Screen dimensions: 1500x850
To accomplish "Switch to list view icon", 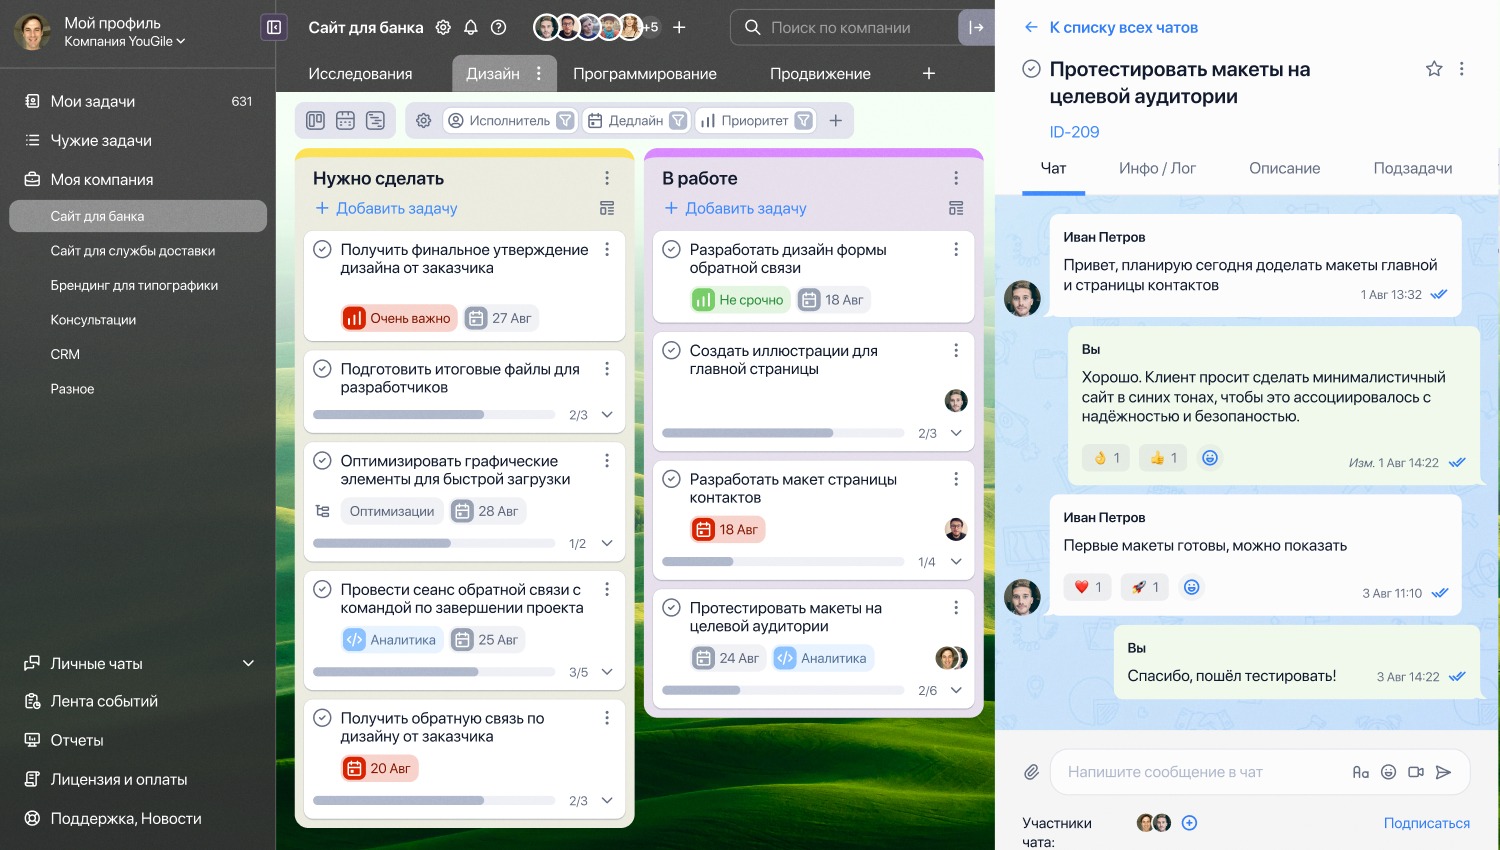I will coord(375,120).
